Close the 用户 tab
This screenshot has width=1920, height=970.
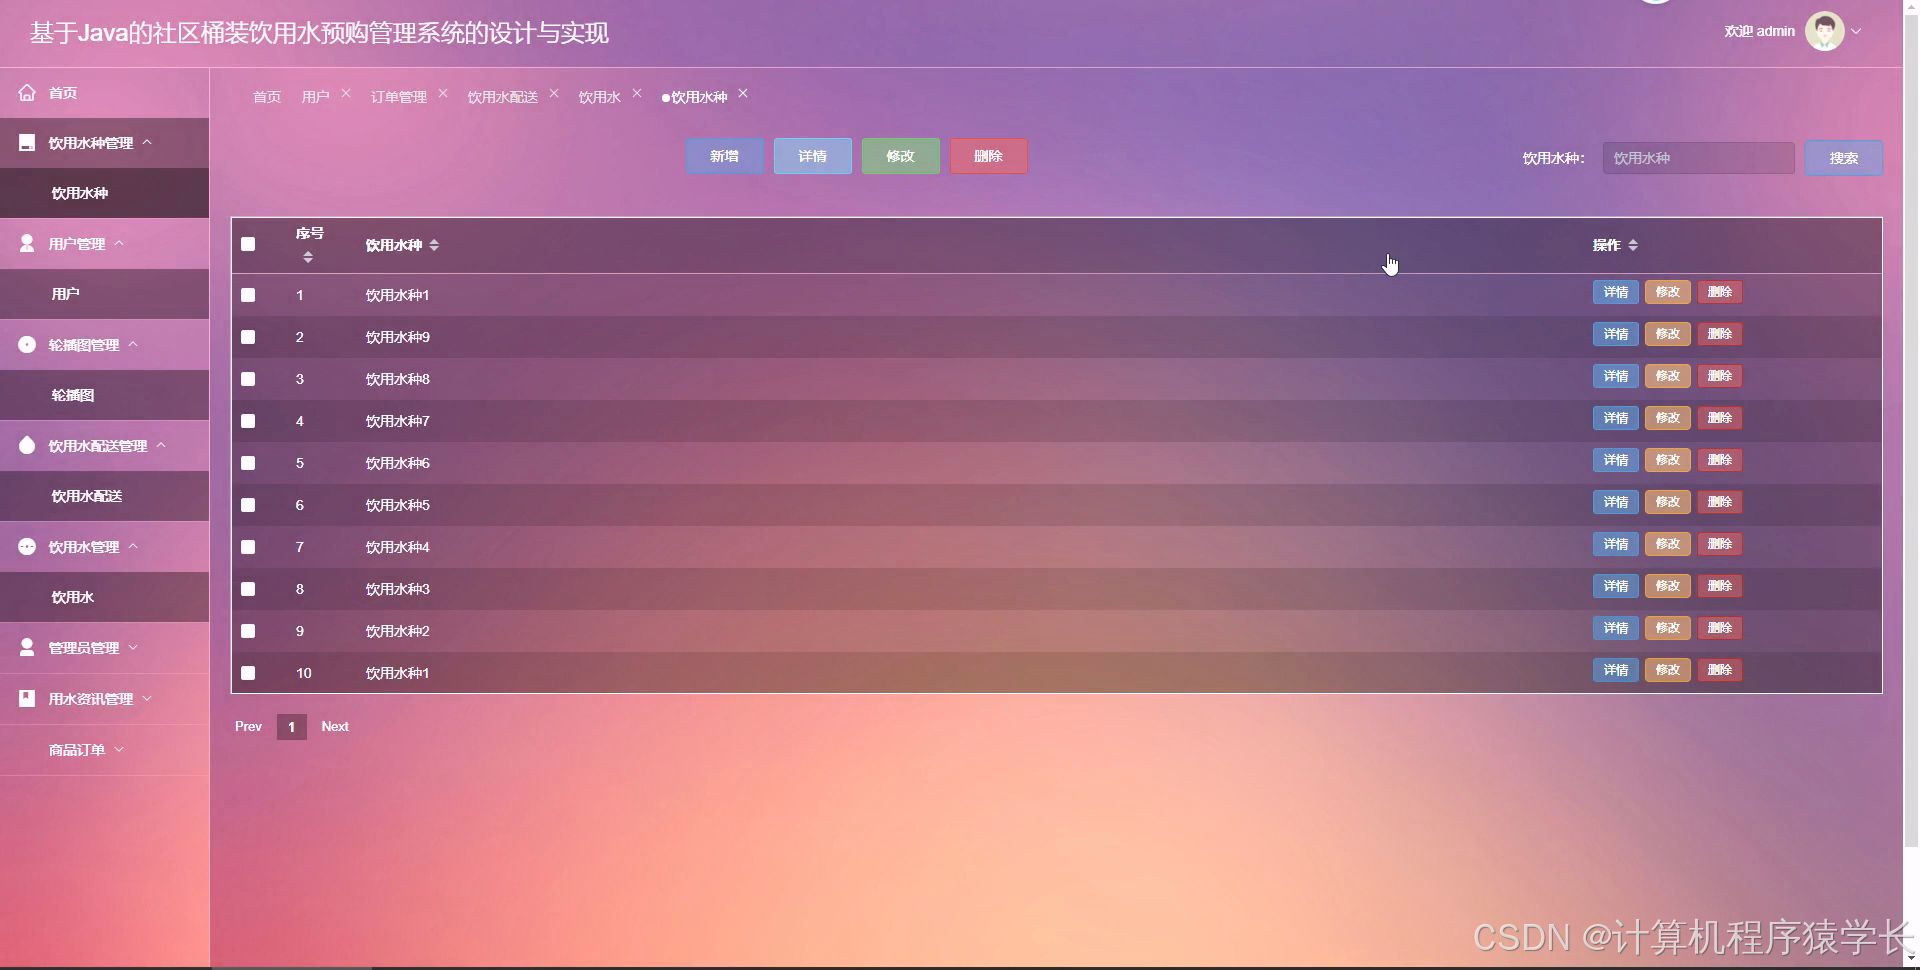[x=346, y=93]
